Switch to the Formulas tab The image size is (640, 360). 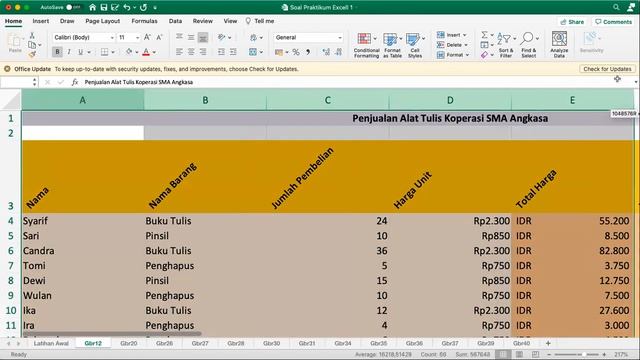[144, 21]
